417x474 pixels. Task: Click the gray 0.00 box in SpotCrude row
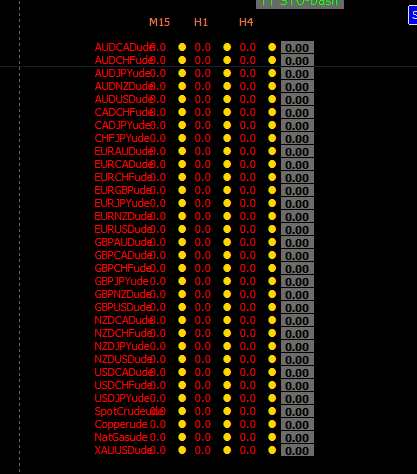coord(297,412)
